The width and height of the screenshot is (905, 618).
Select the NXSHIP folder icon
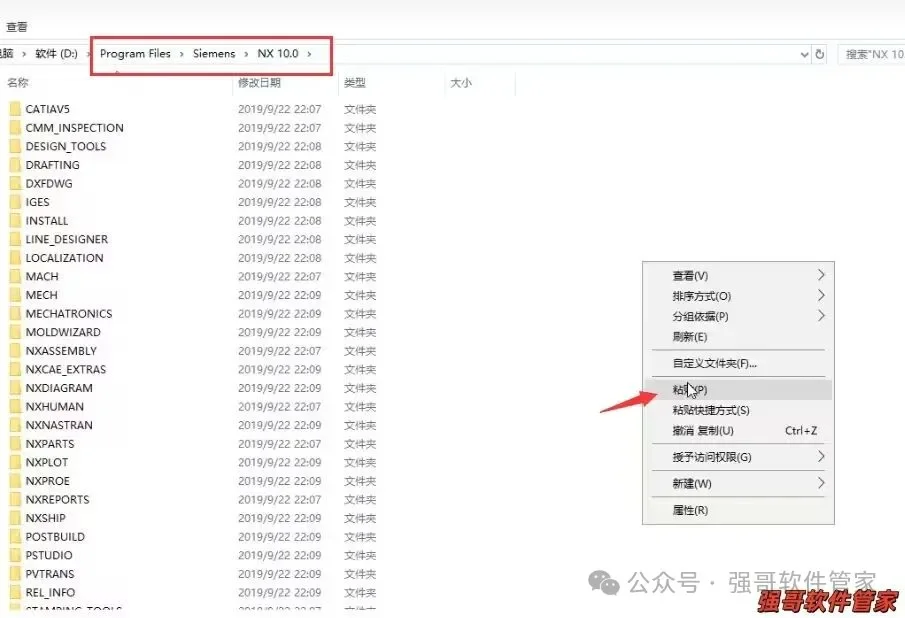[x=15, y=518]
